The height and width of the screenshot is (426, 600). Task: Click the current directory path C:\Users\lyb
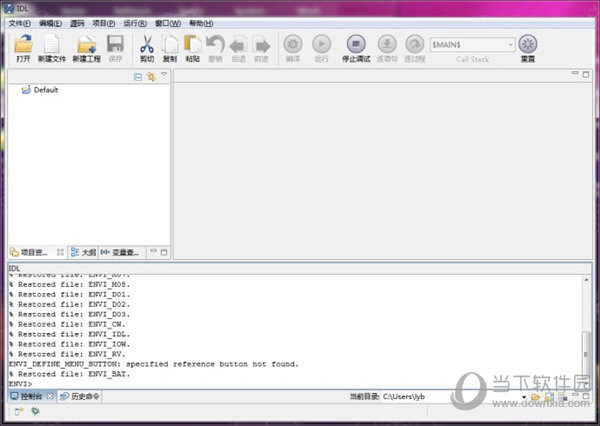coord(404,397)
